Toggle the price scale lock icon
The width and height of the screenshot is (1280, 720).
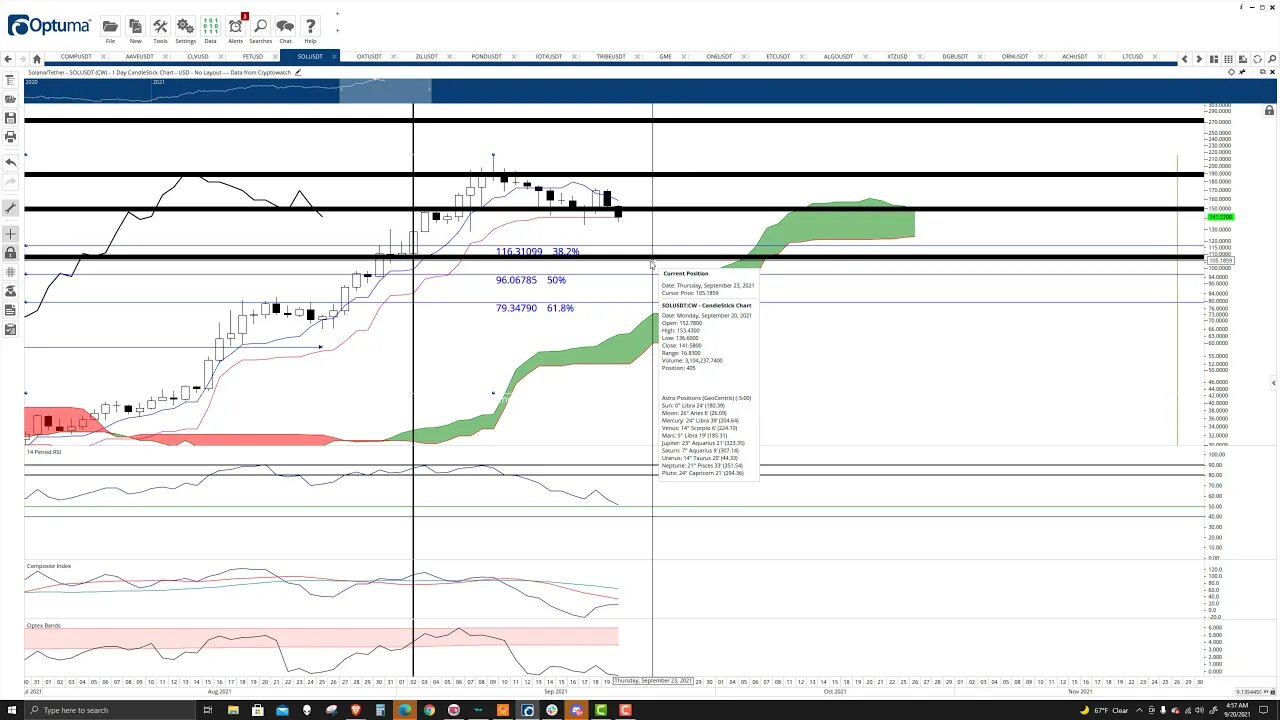pyautogui.click(x=1269, y=110)
